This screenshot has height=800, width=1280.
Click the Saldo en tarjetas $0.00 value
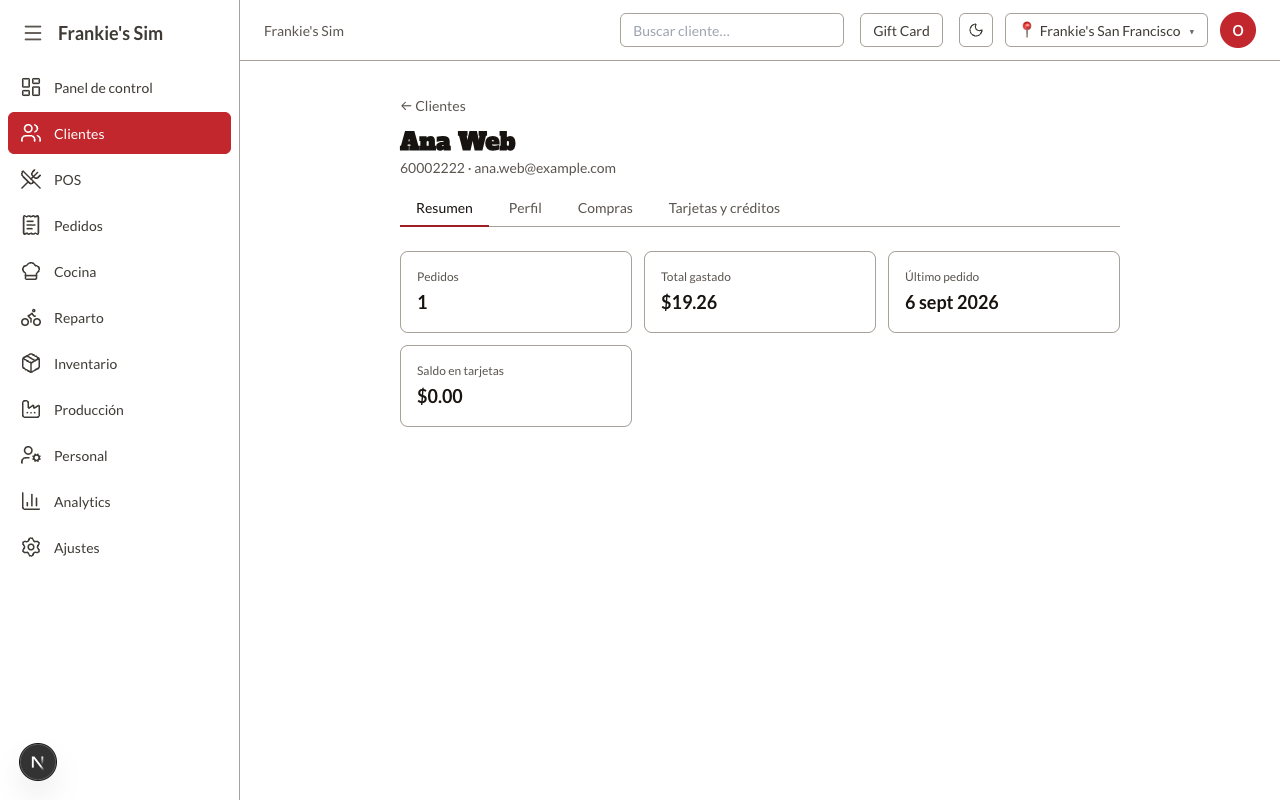point(440,397)
